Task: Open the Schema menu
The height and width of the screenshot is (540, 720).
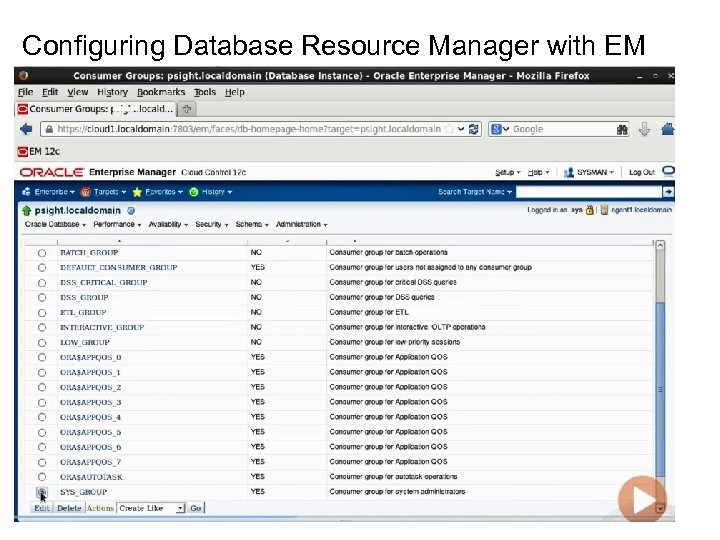Action: tap(252, 225)
